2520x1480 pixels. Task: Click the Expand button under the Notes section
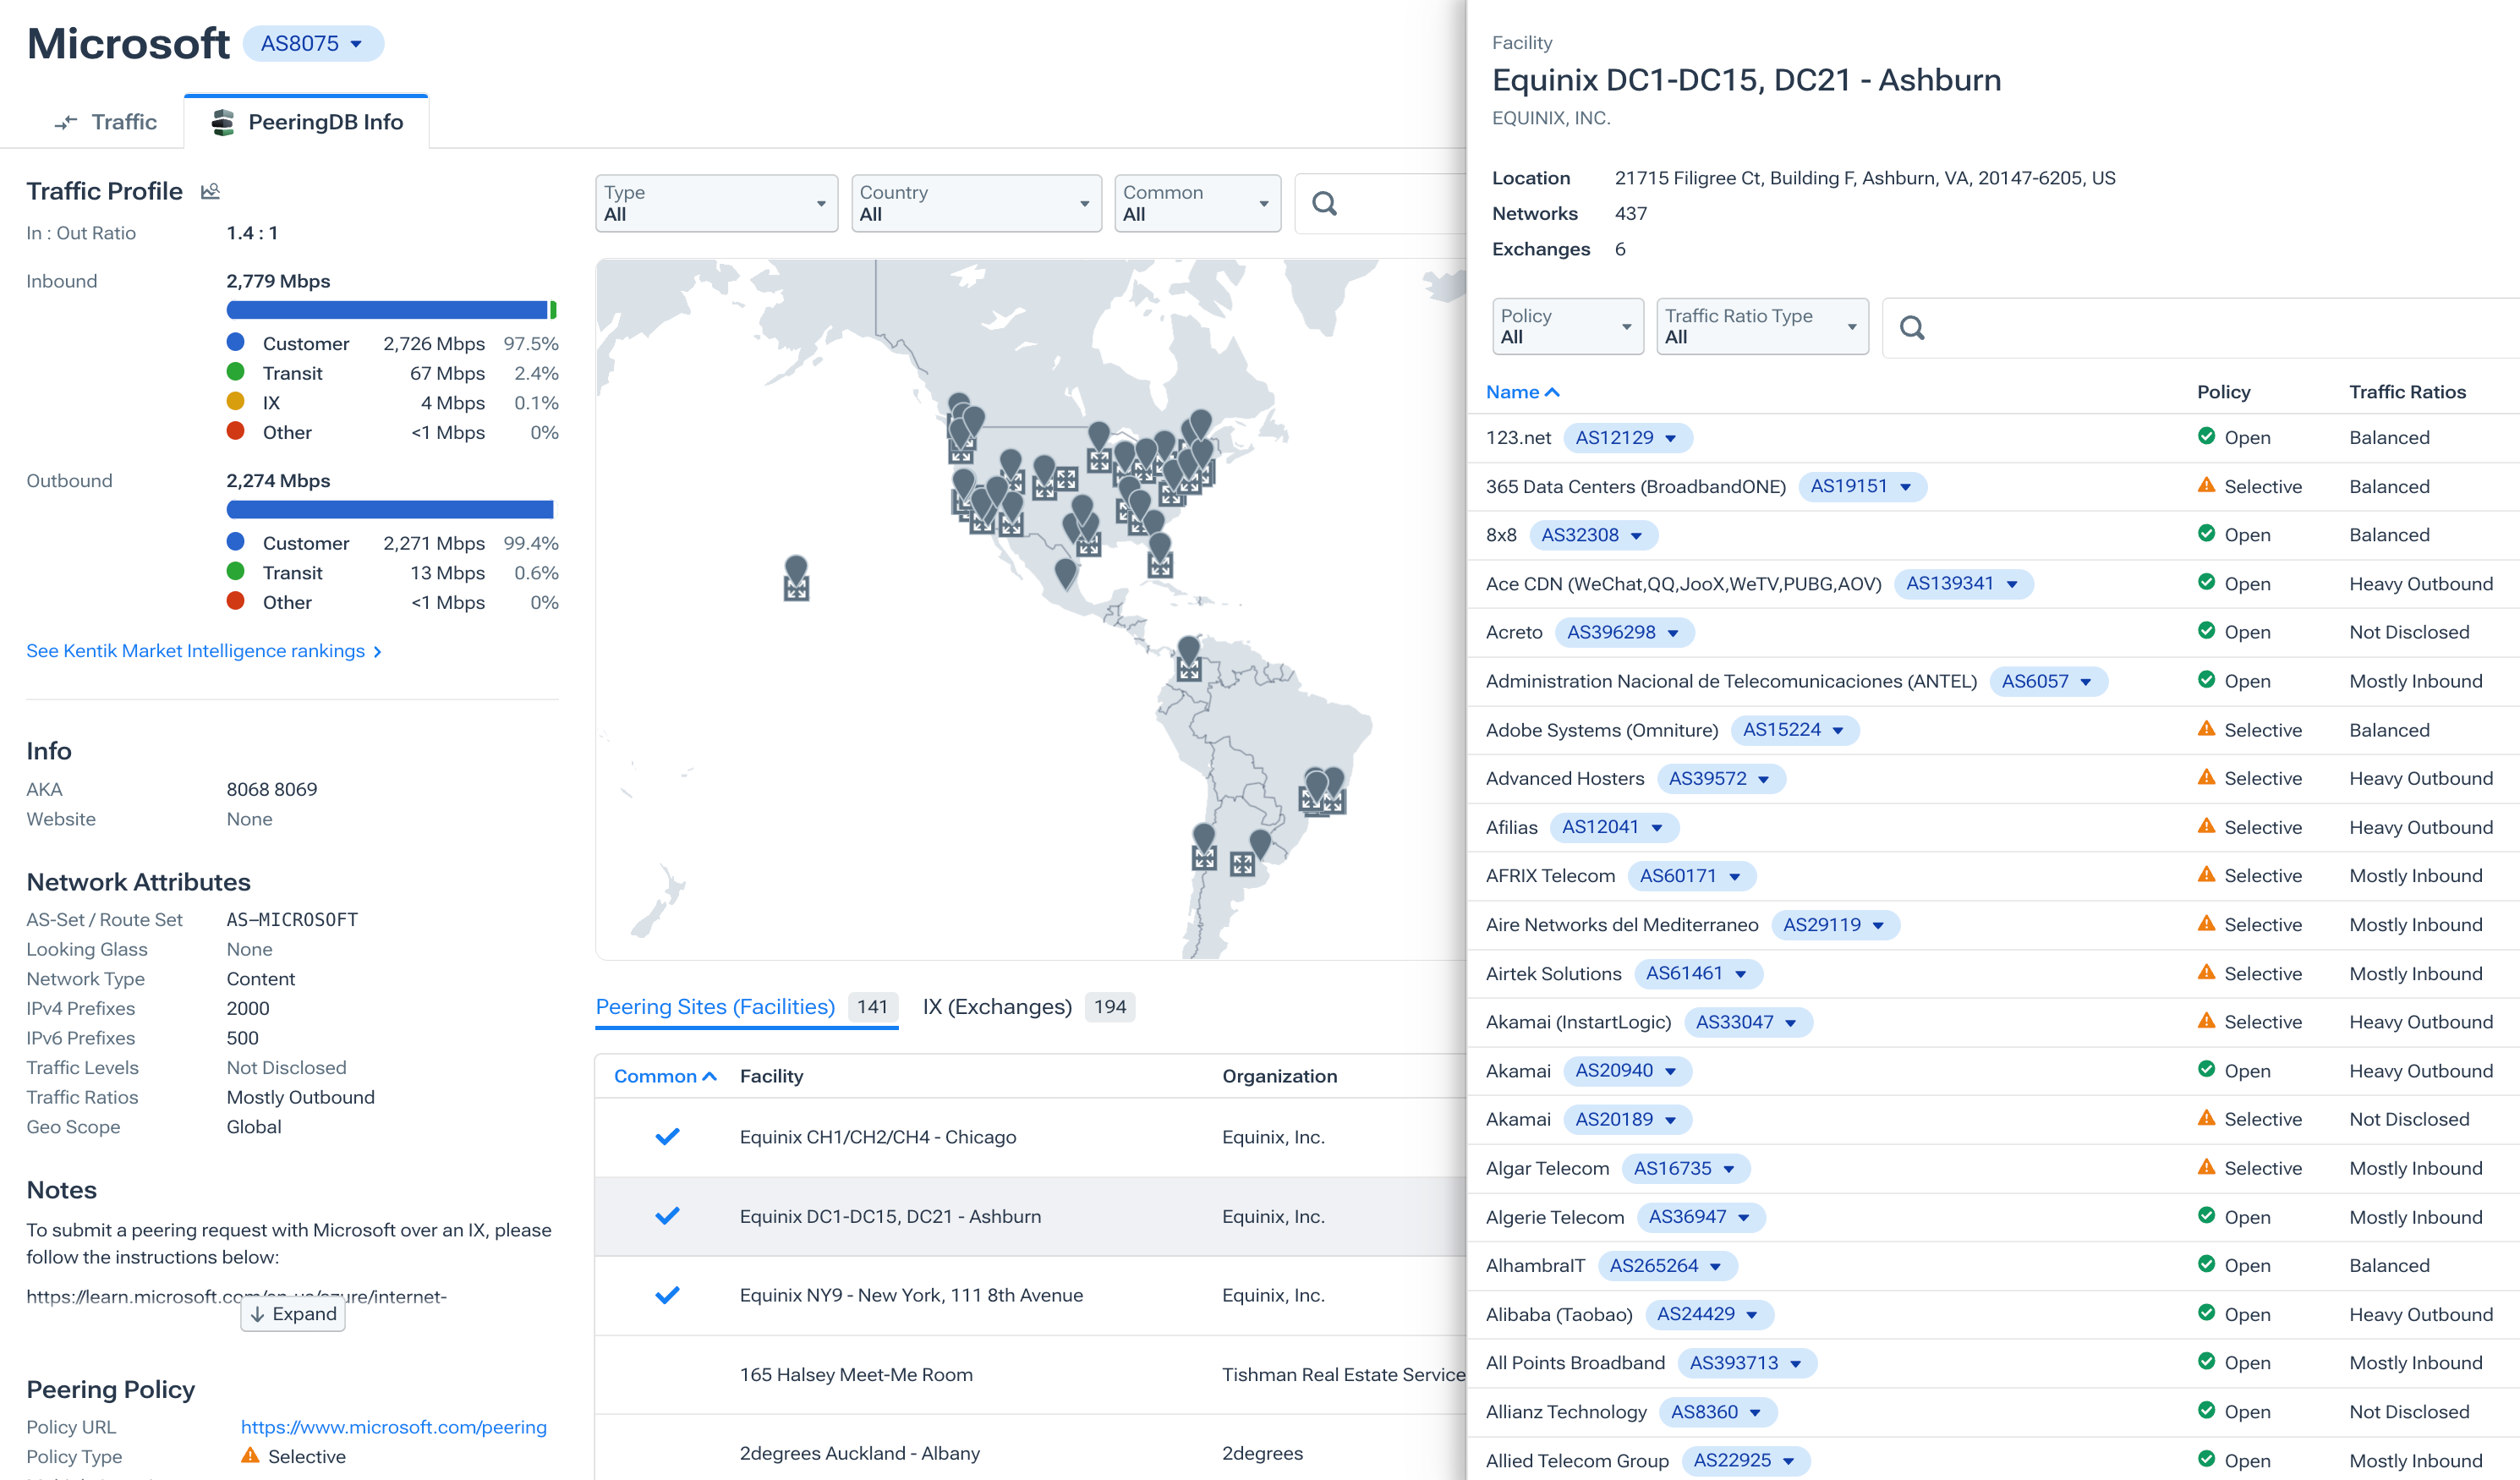point(292,1313)
